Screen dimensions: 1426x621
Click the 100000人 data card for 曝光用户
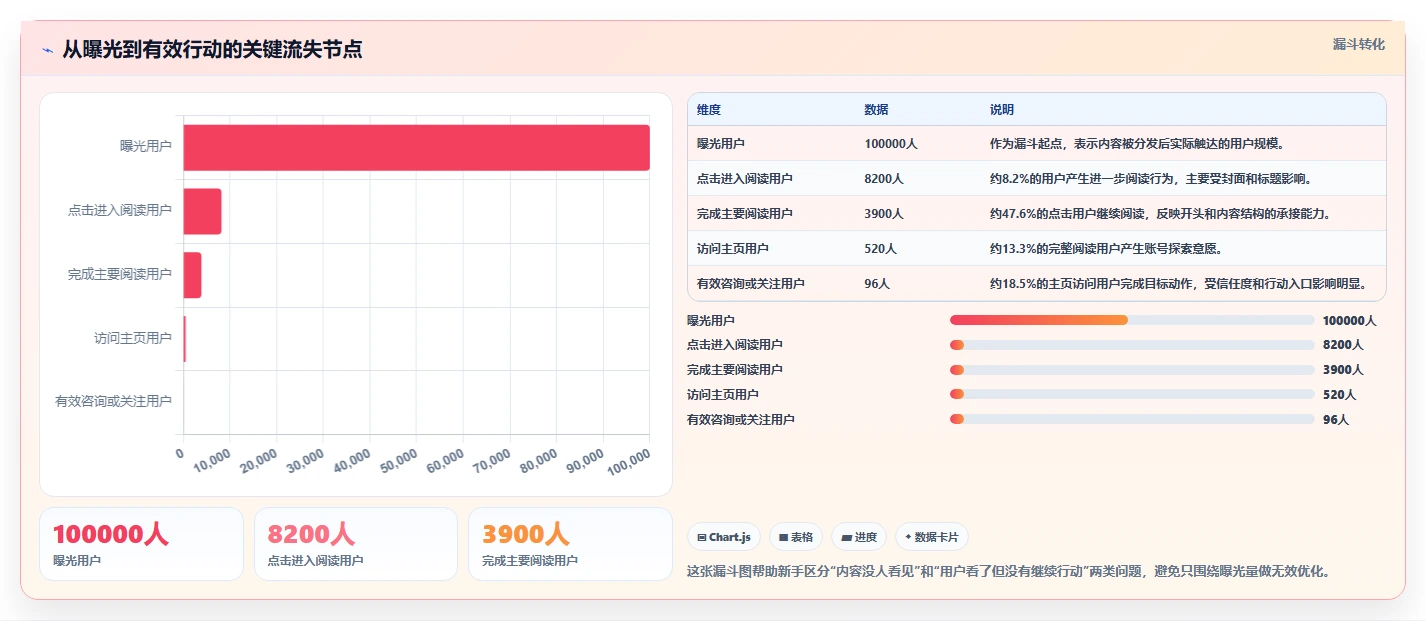(141, 544)
